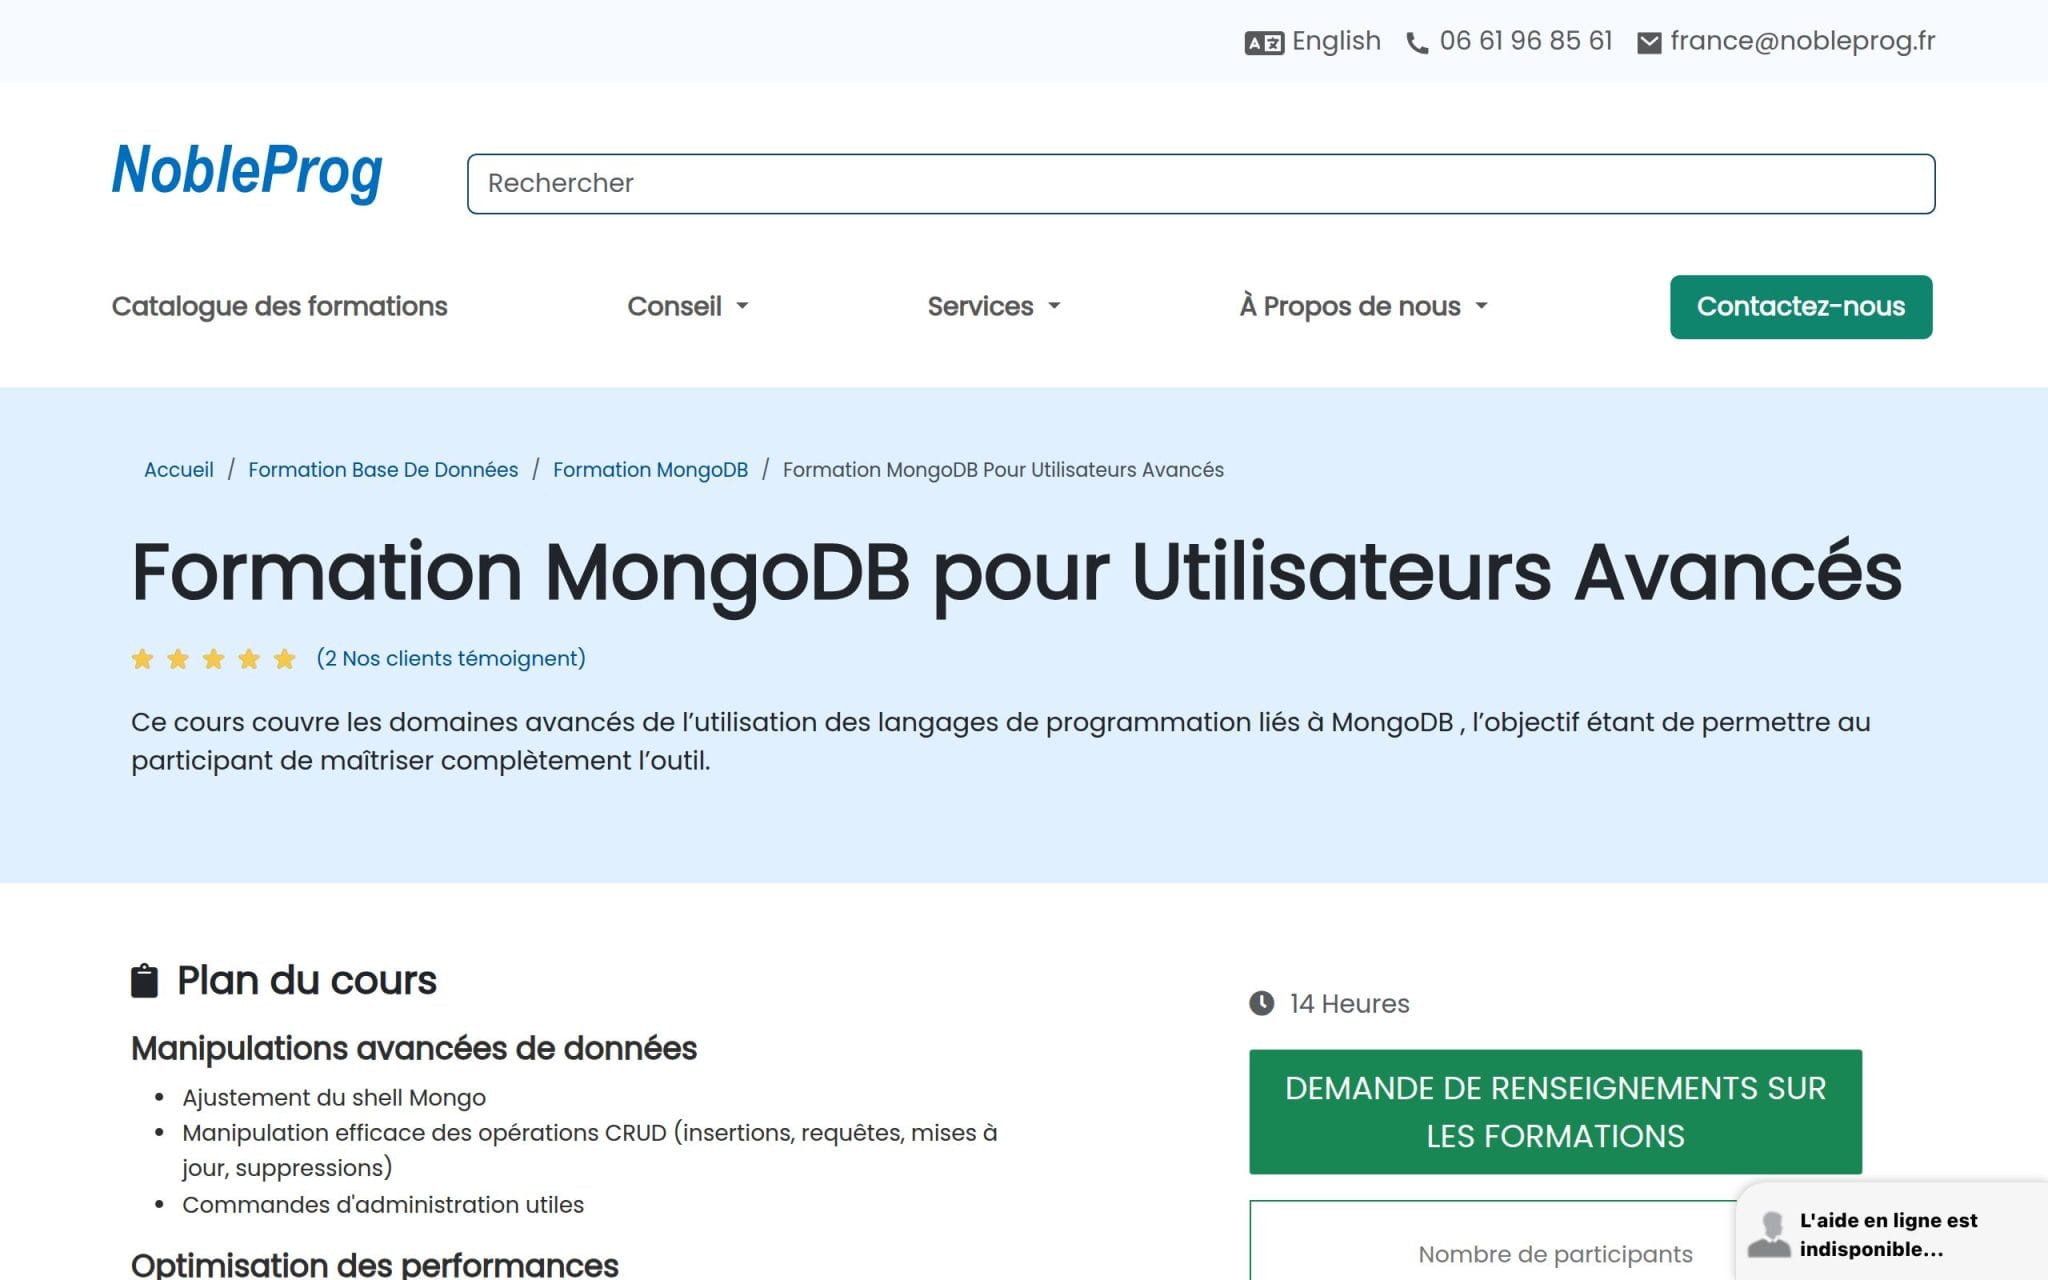Click the 14 Heures duration text
Image resolution: width=2048 pixels, height=1280 pixels.
1349,1003
